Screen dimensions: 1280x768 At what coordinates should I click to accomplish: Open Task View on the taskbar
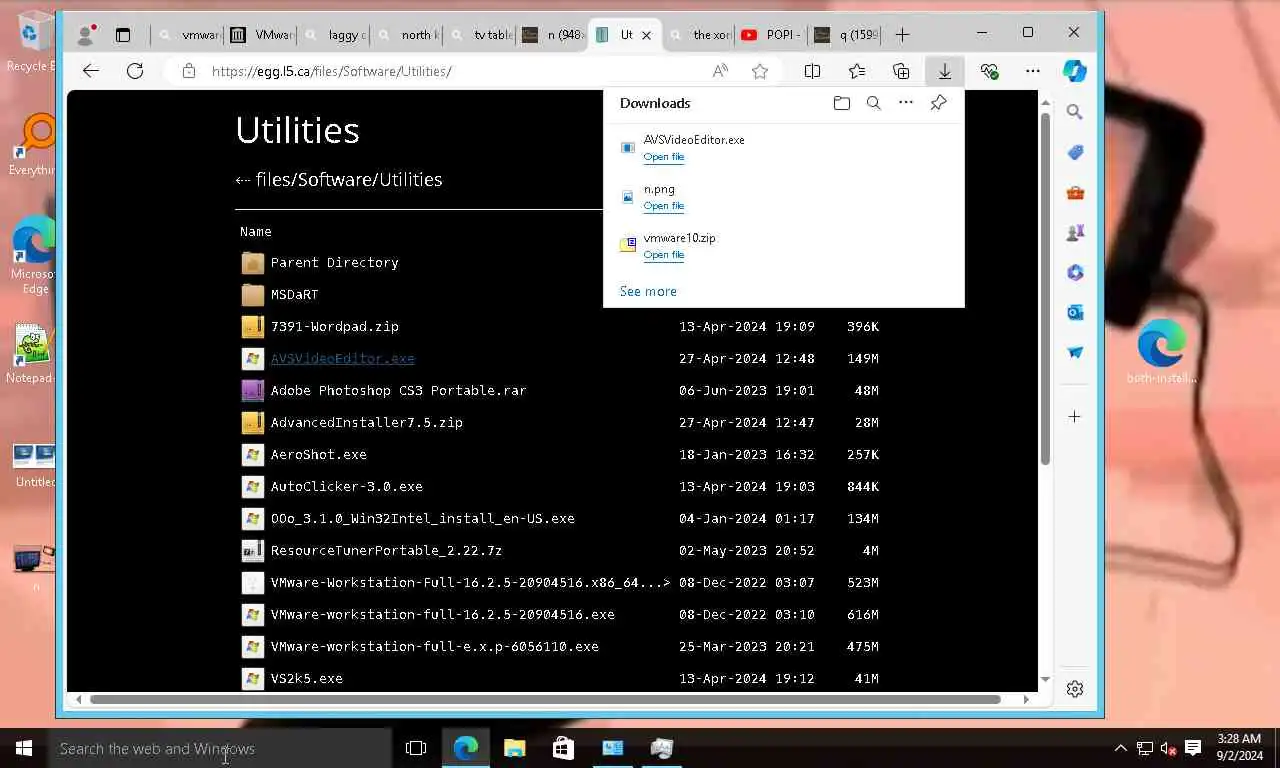click(416, 748)
